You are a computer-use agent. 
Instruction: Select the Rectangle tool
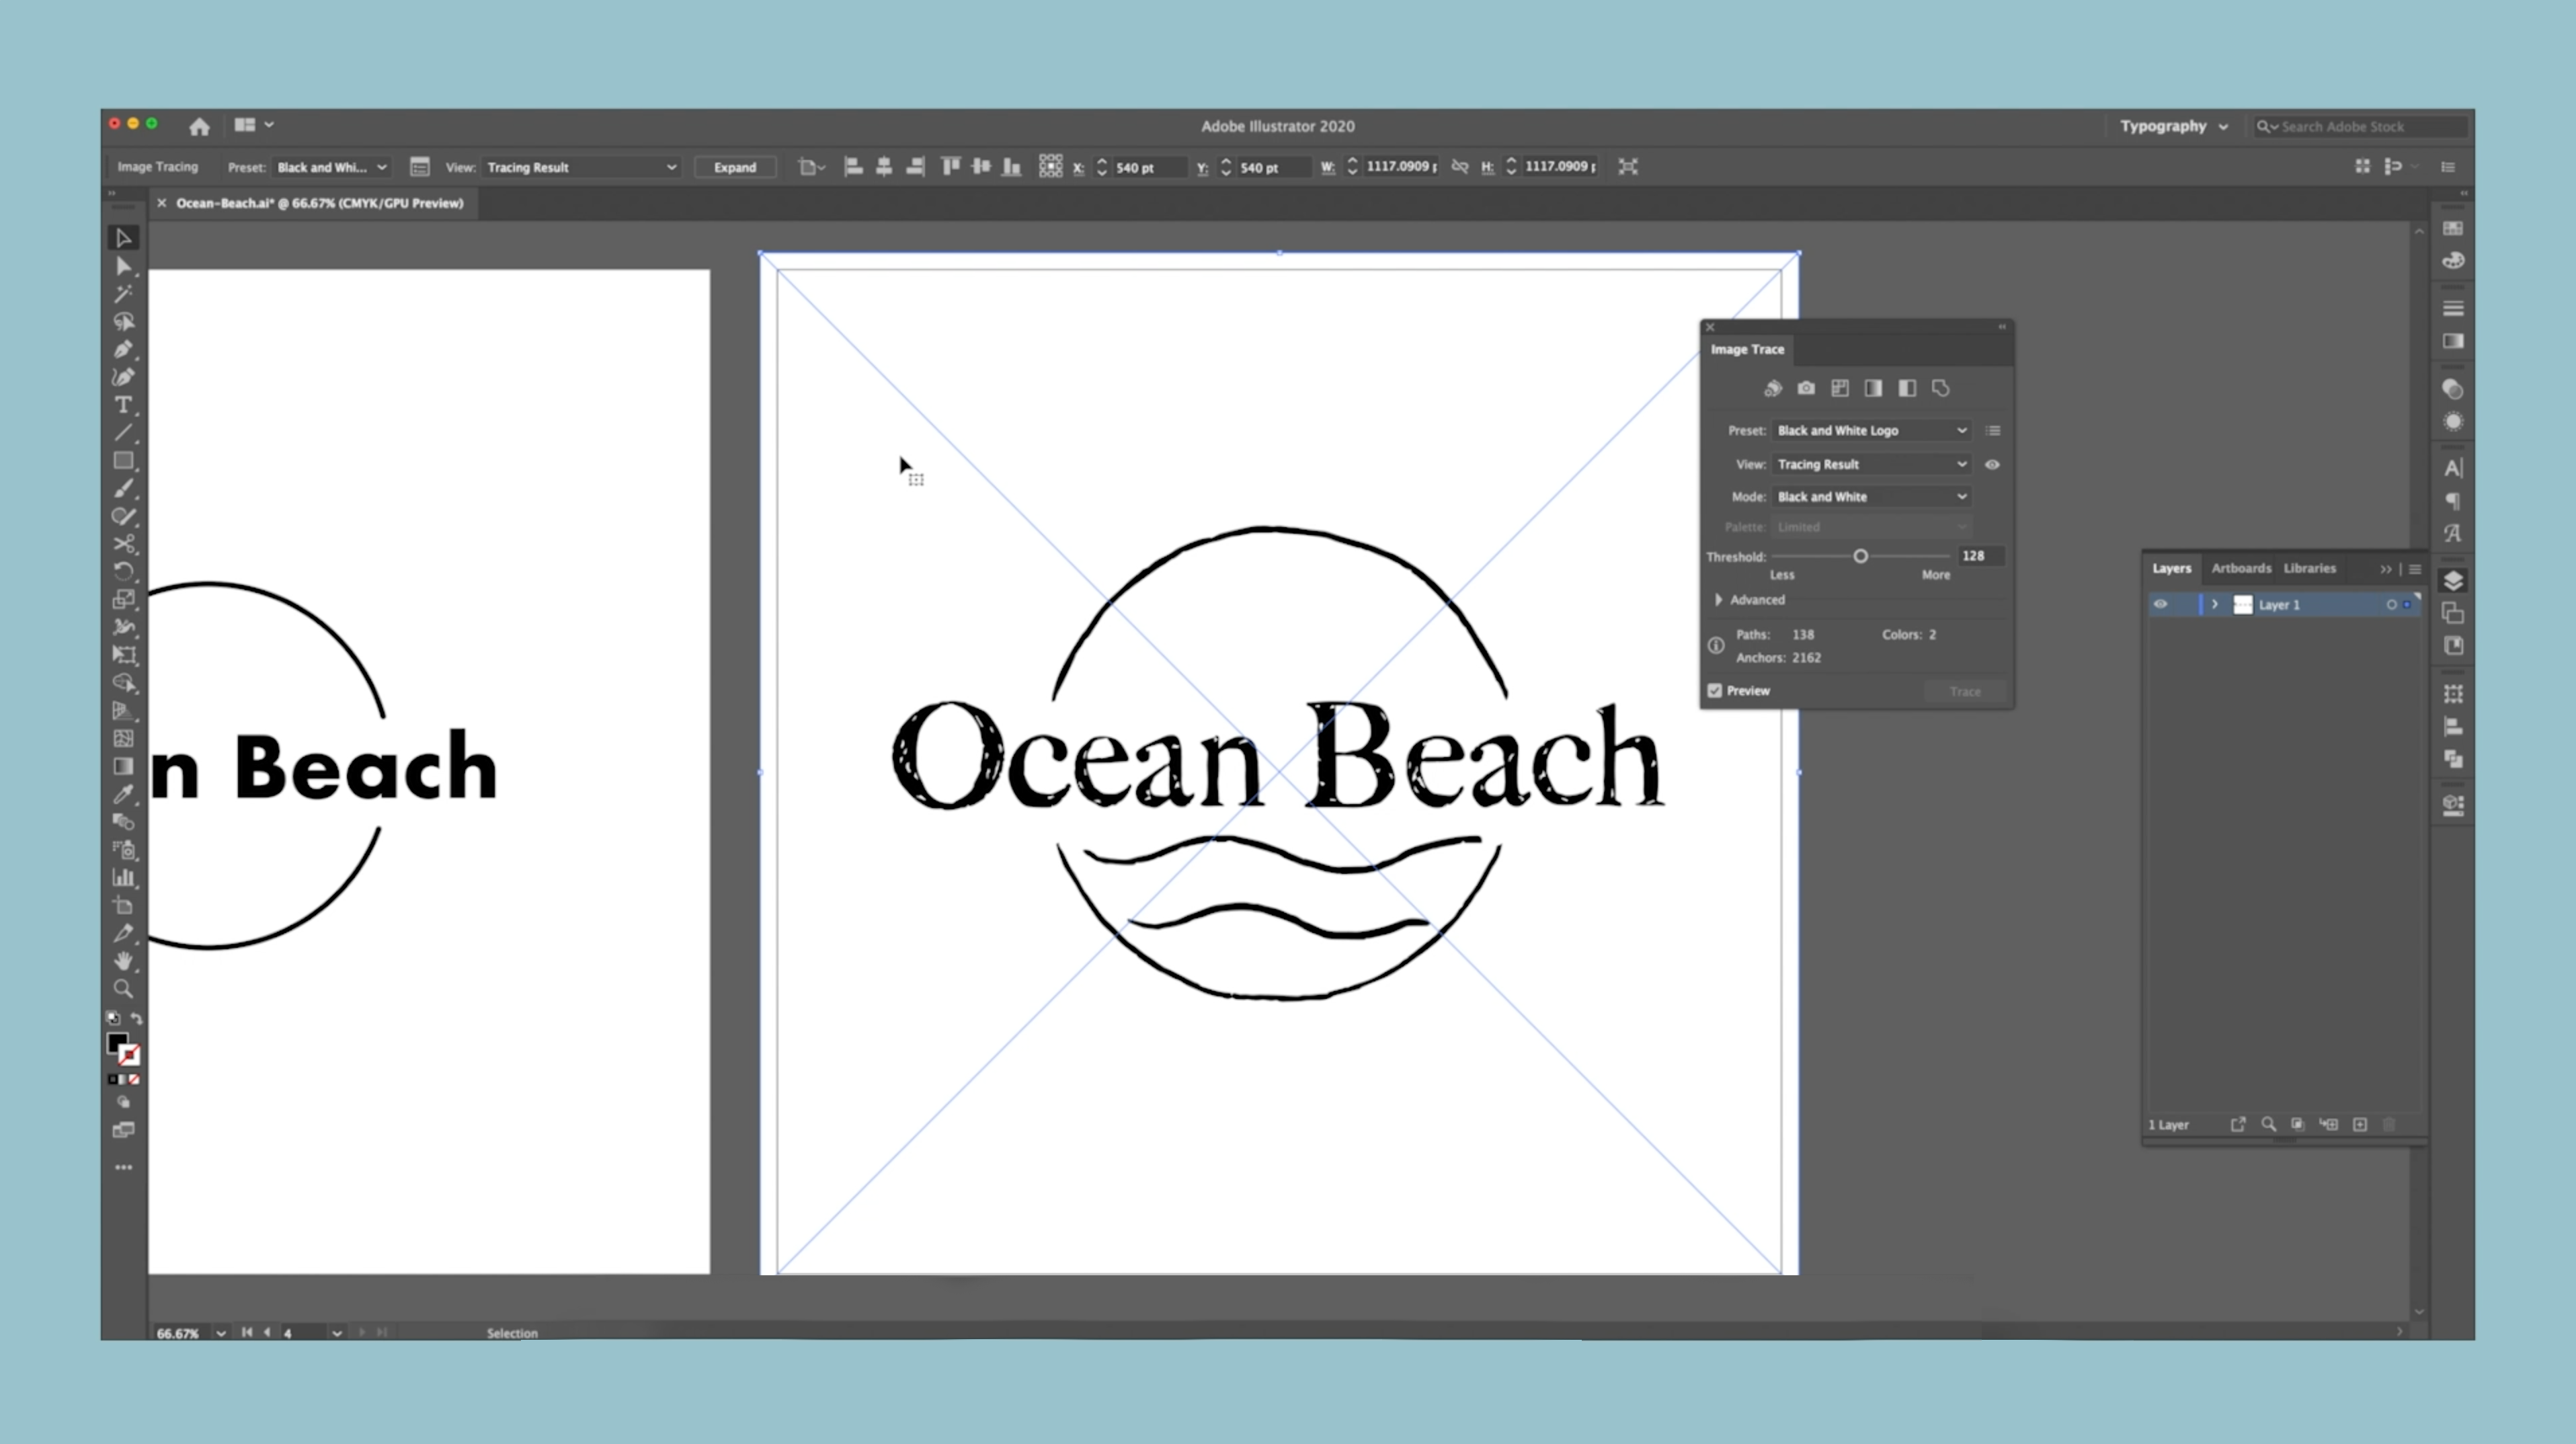pyautogui.click(x=123, y=461)
